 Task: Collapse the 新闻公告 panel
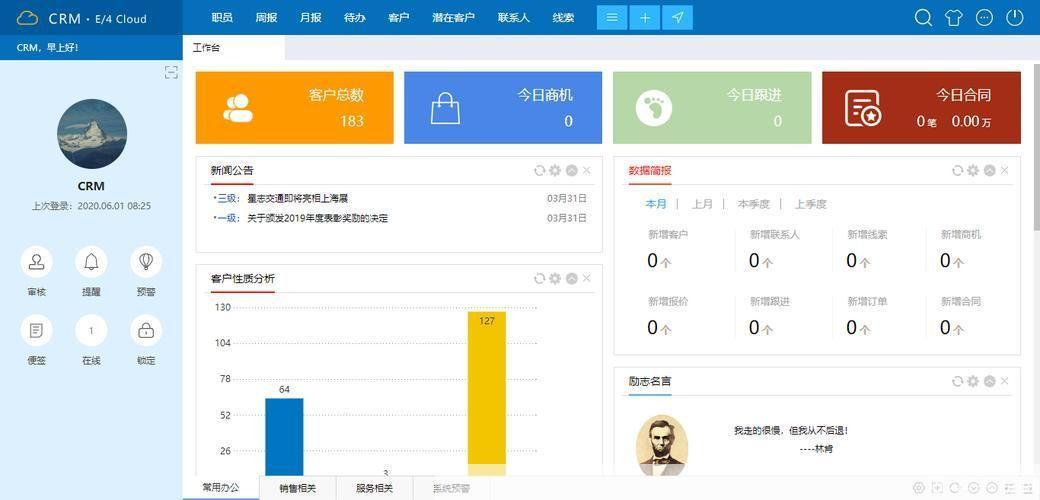571,170
